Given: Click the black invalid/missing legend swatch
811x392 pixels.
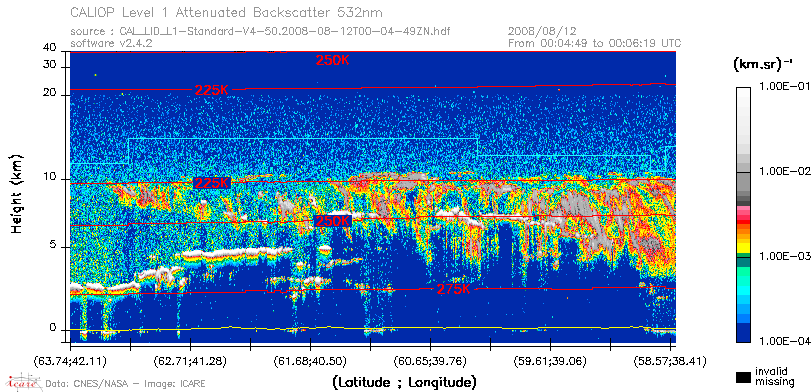Looking at the screenshot, I should [x=744, y=377].
